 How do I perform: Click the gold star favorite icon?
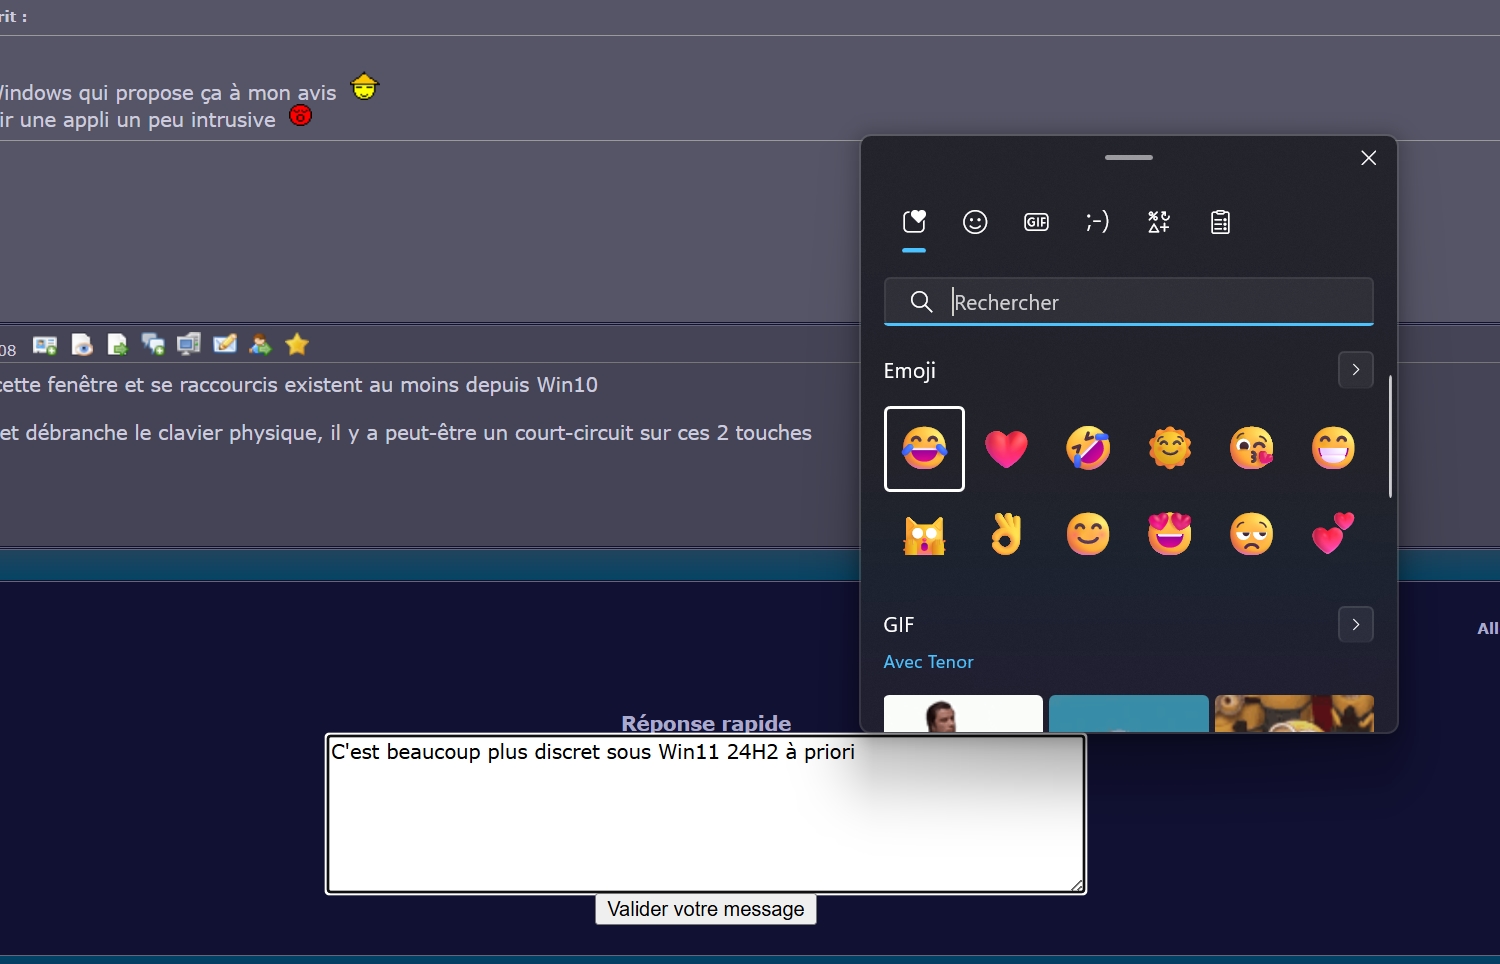click(297, 345)
